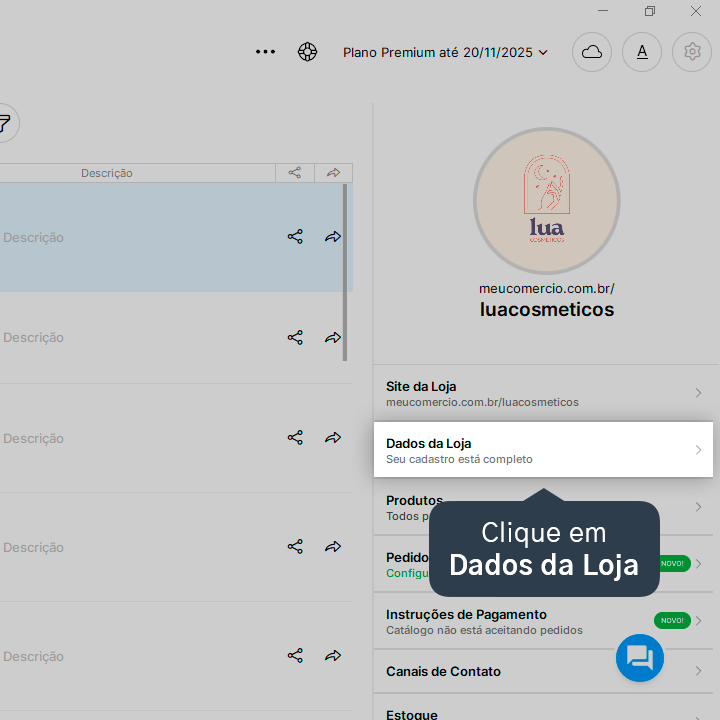Select the fourth Descrição row text
The height and width of the screenshot is (720, 720).
33,547
